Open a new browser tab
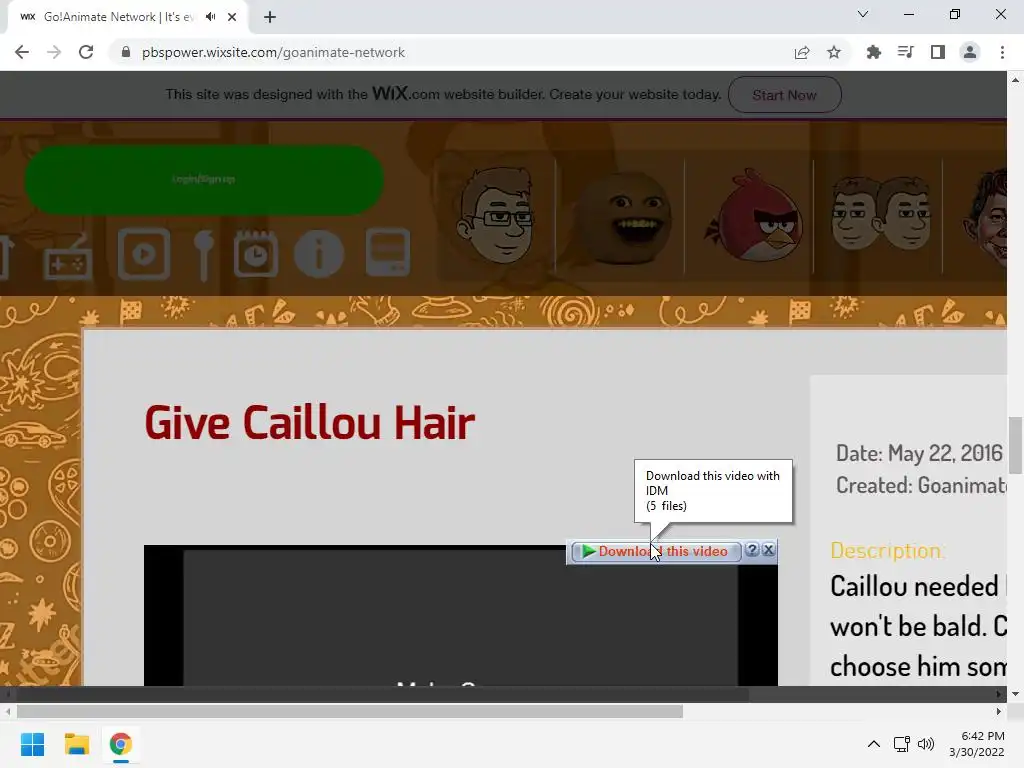1024x768 pixels. click(x=270, y=17)
